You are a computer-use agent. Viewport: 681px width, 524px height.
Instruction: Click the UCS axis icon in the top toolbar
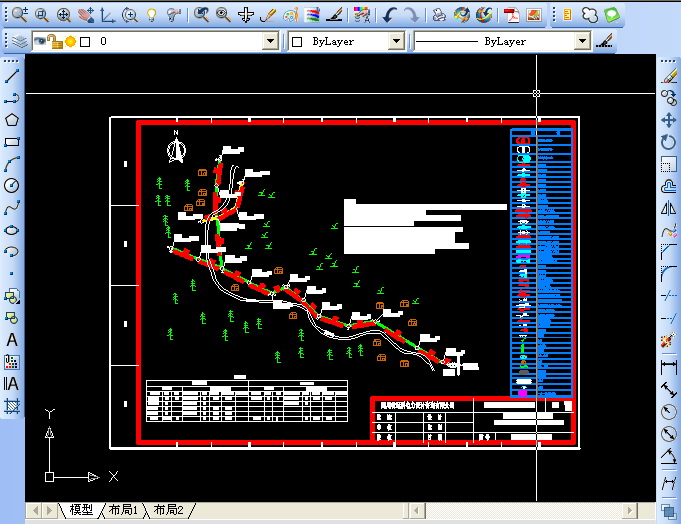point(108,15)
